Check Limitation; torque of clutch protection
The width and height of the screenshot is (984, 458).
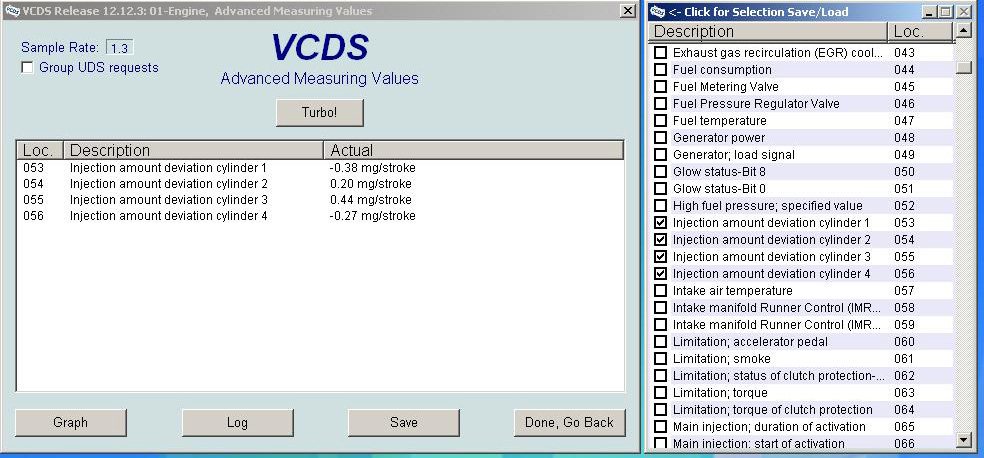[660, 409]
